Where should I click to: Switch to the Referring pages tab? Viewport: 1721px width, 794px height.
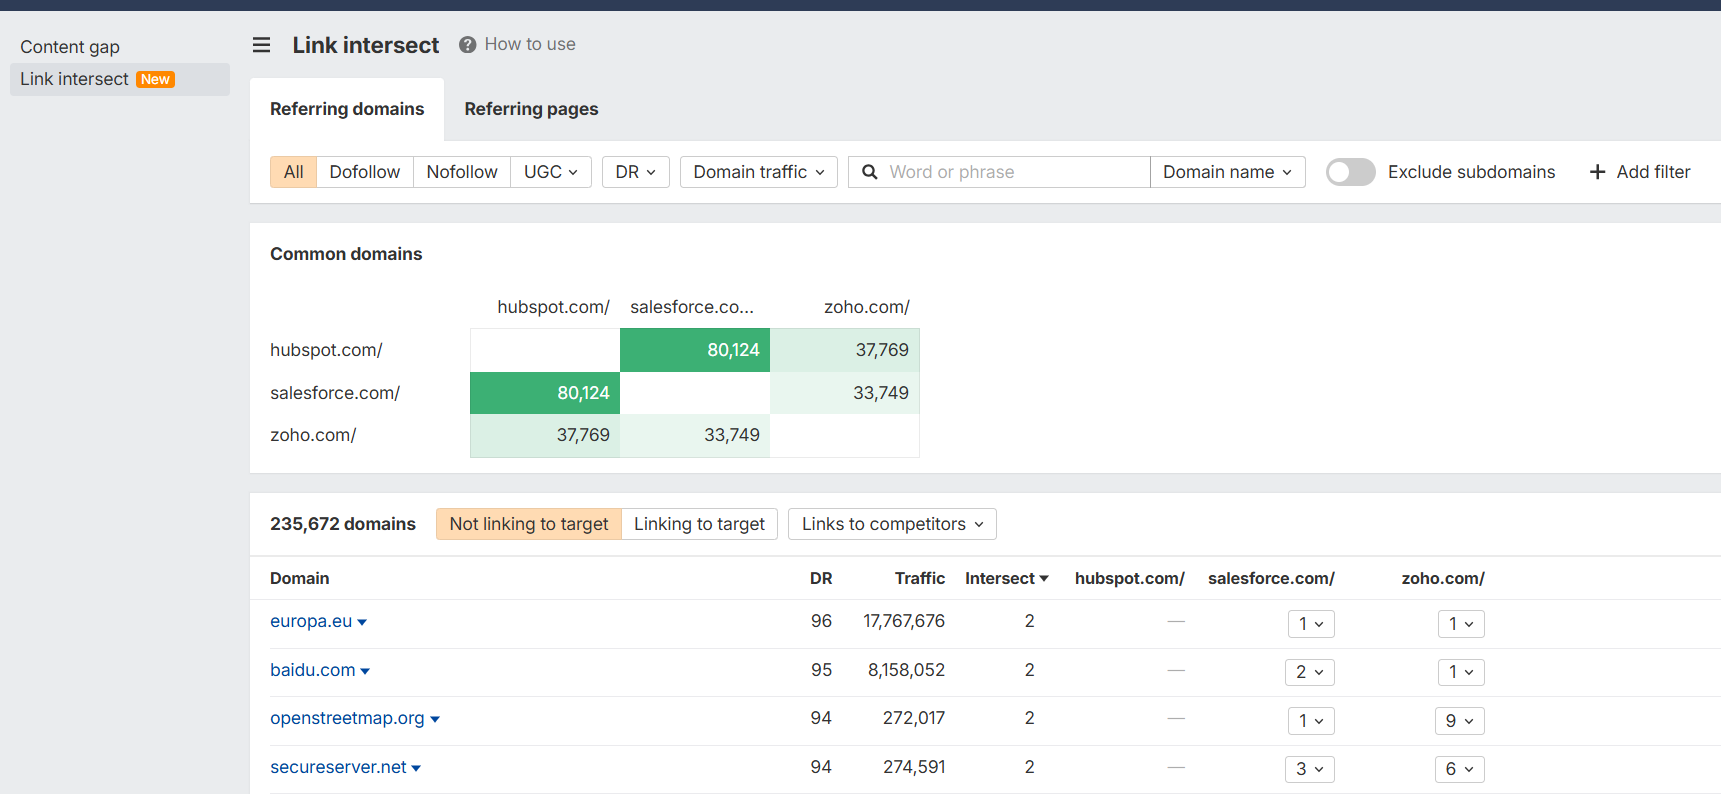pyautogui.click(x=531, y=109)
